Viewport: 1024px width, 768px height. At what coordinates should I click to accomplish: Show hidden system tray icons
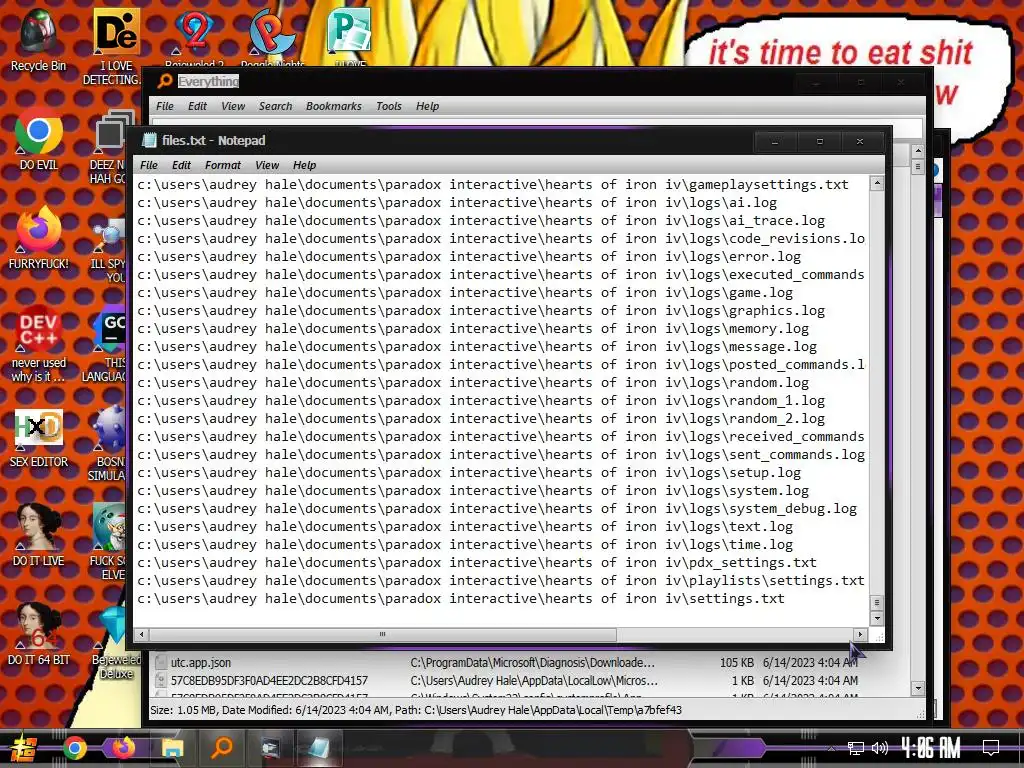click(831, 748)
